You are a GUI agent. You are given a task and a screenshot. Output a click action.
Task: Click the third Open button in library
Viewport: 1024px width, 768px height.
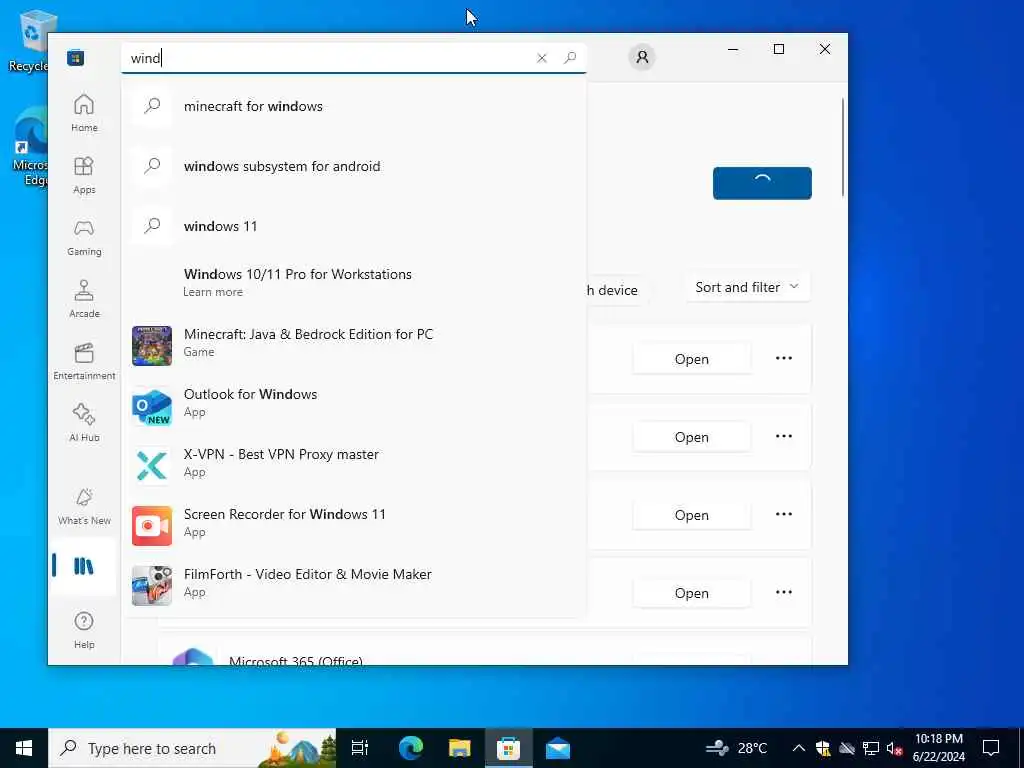[x=692, y=515]
